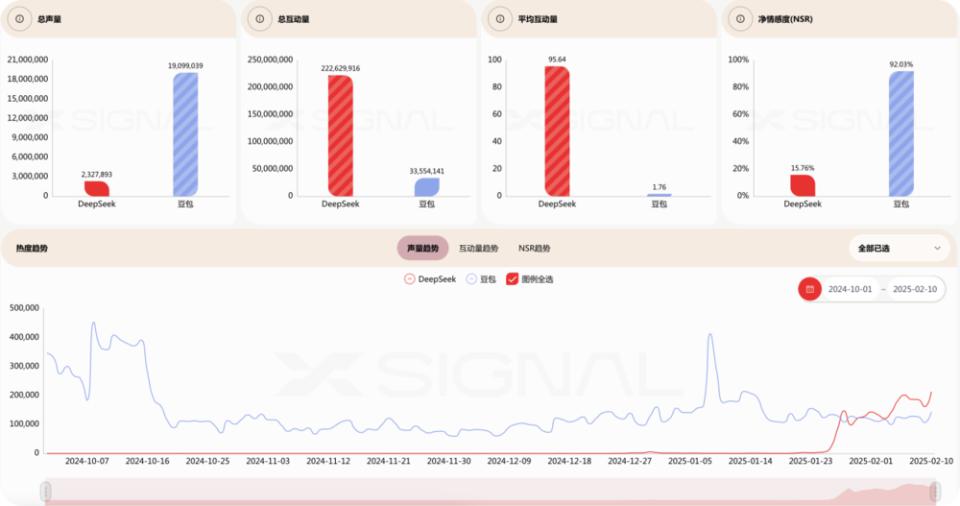Grab the left range slider handle
960x506 pixels.
46,491
